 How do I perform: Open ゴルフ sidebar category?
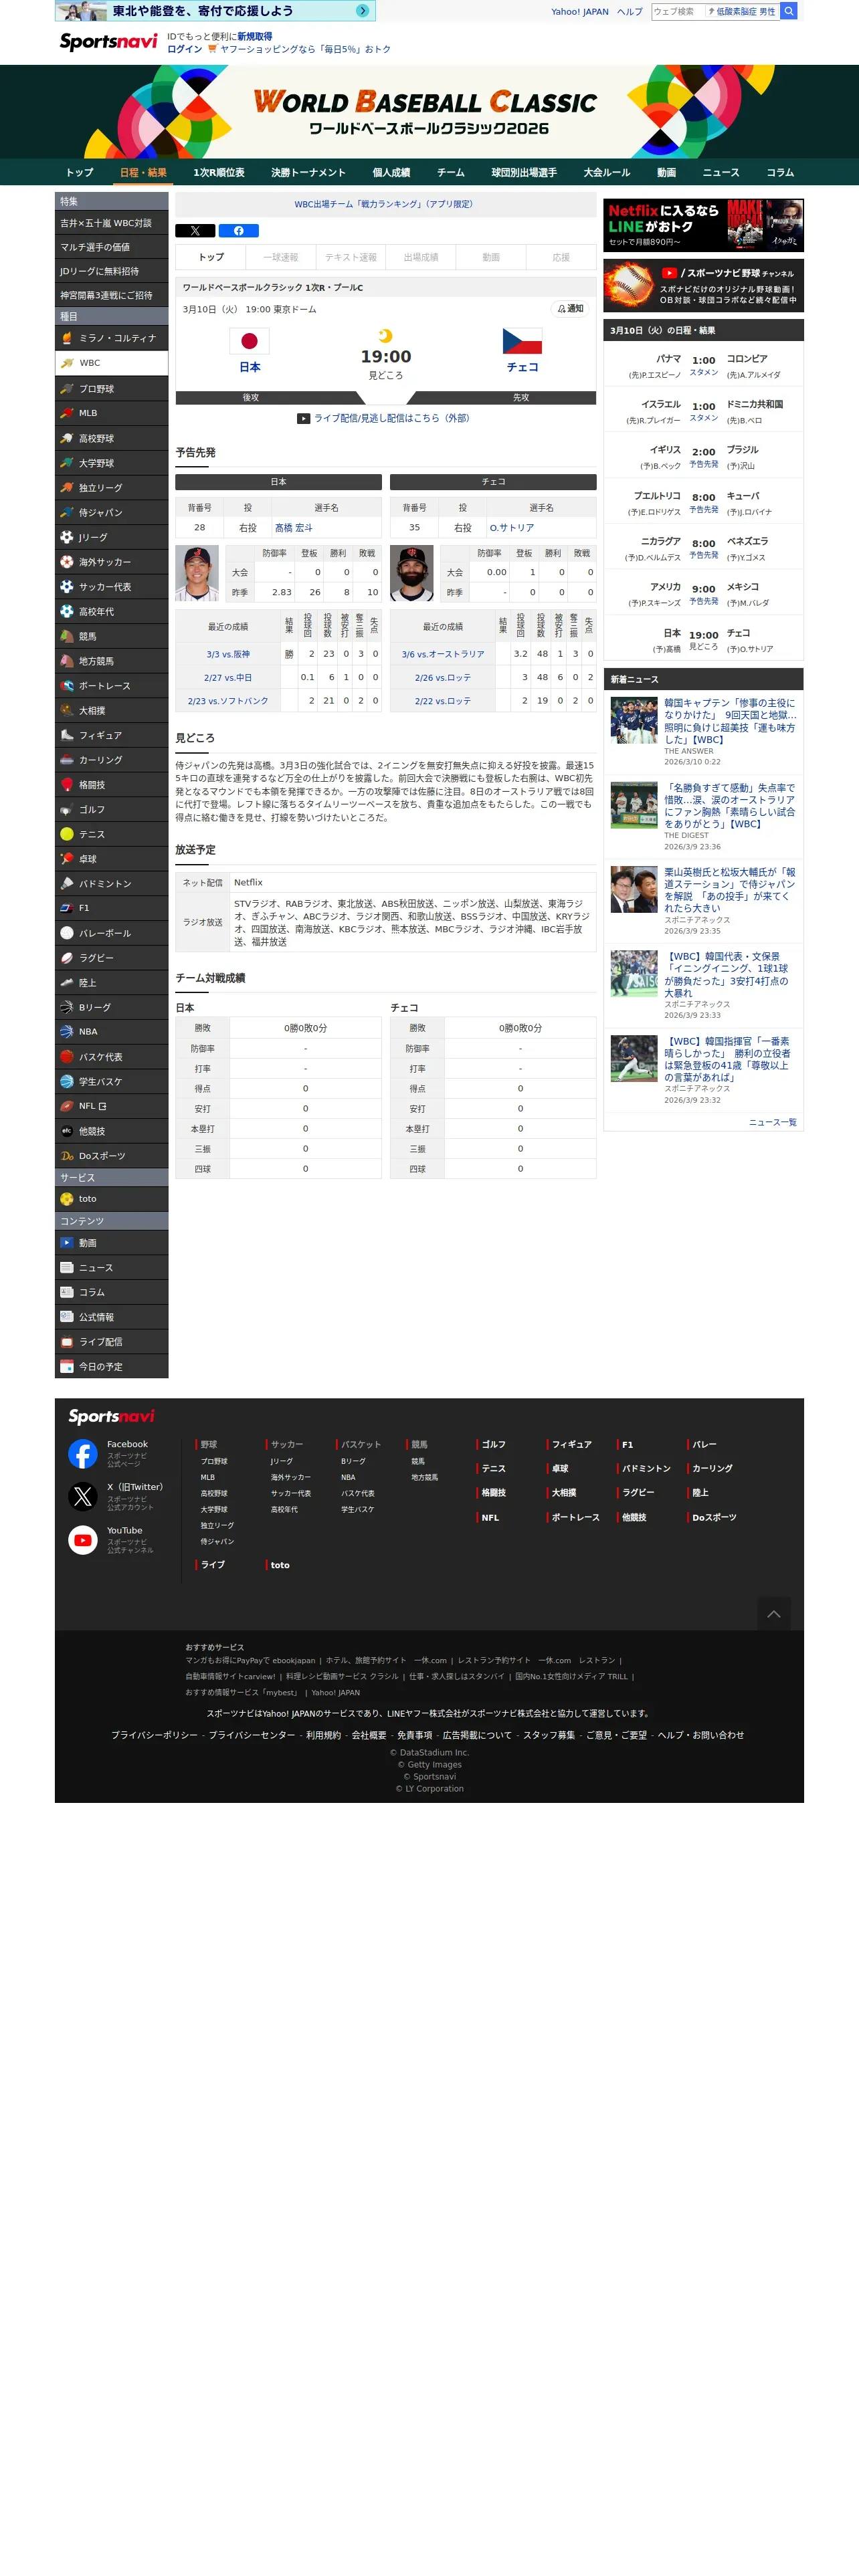click(111, 810)
